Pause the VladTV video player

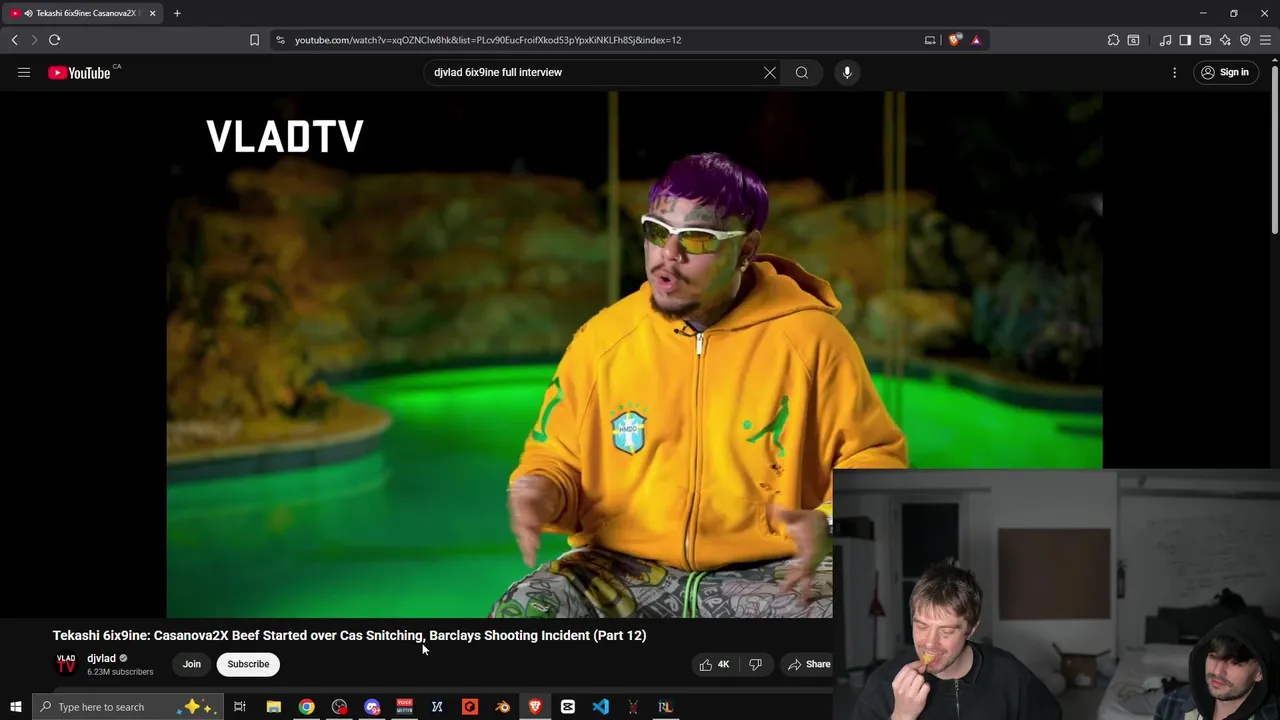pyautogui.click(x=634, y=355)
